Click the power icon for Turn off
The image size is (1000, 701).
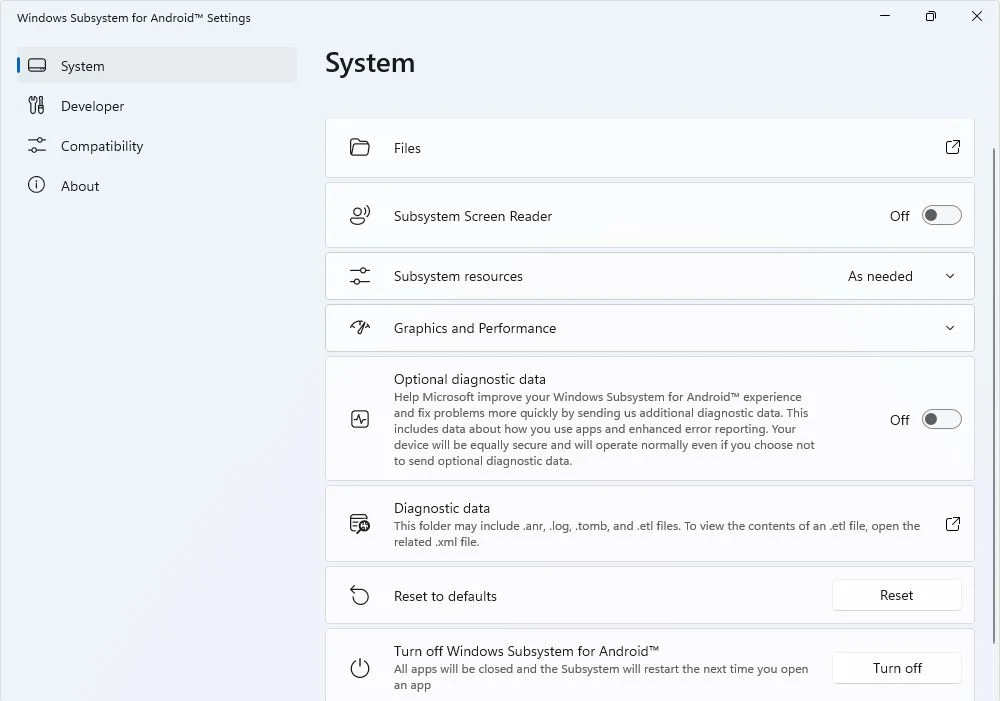[x=360, y=668]
